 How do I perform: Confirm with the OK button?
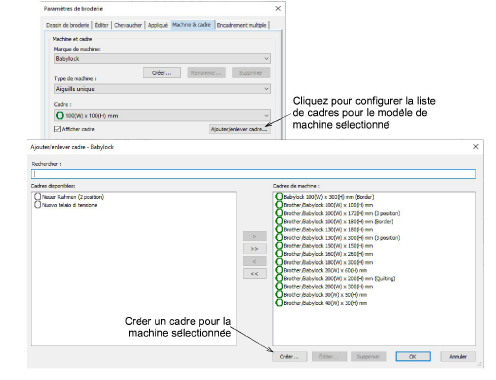(x=413, y=356)
